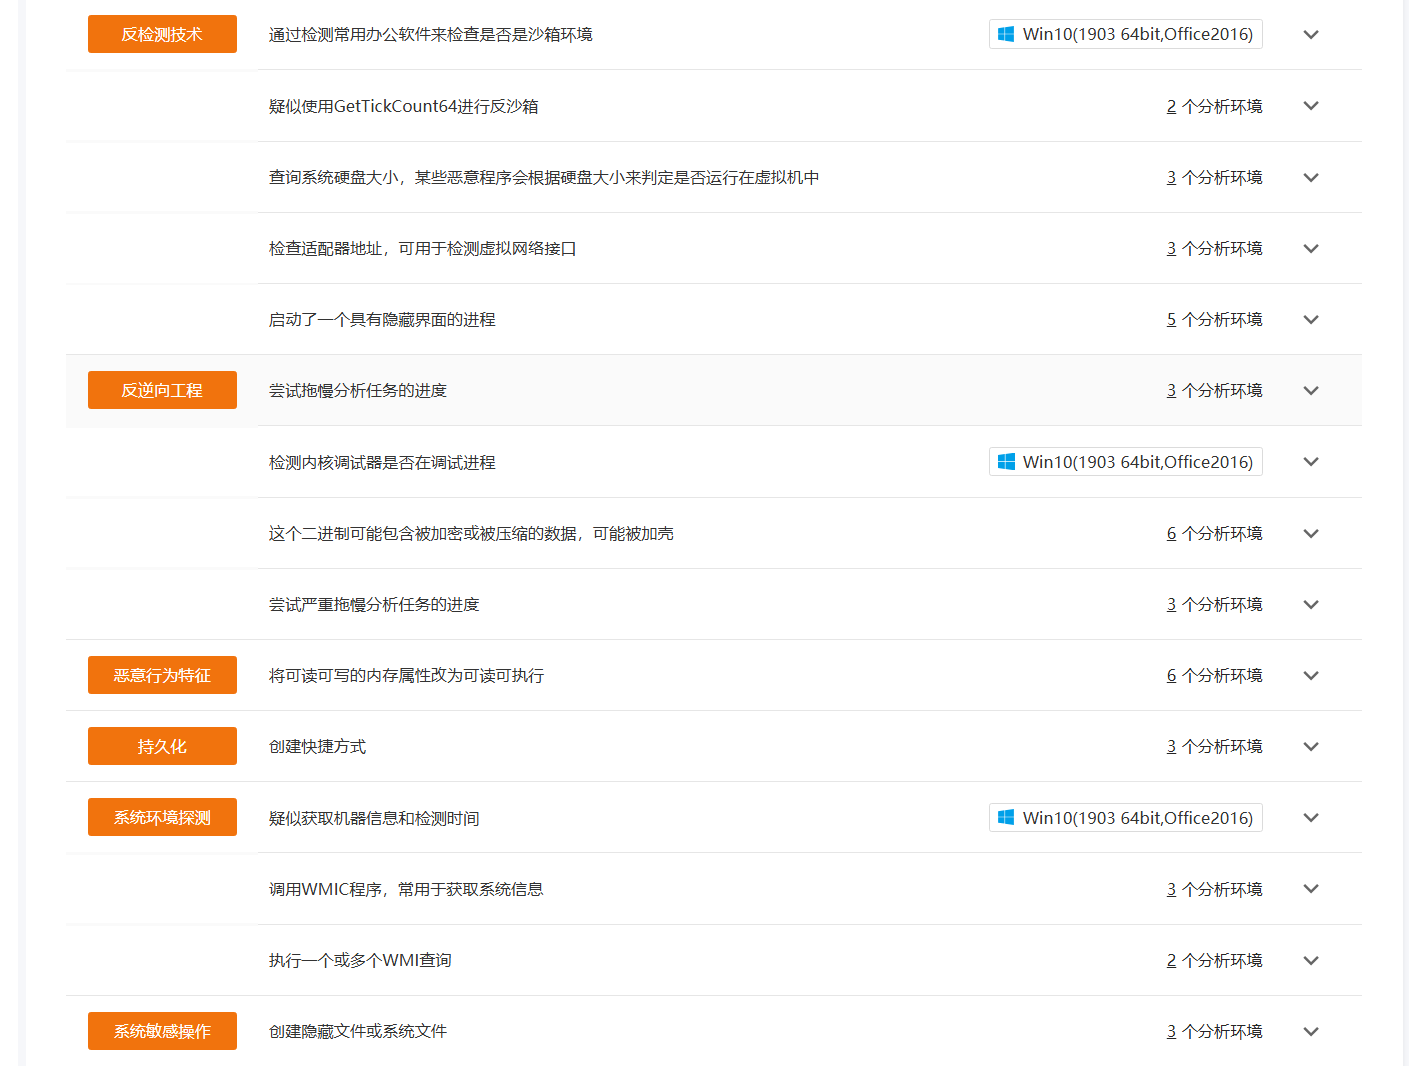This screenshot has width=1409, height=1066.
Task: Expand the 内存属性改为可读可执行 row chevron
Action: coord(1311,675)
